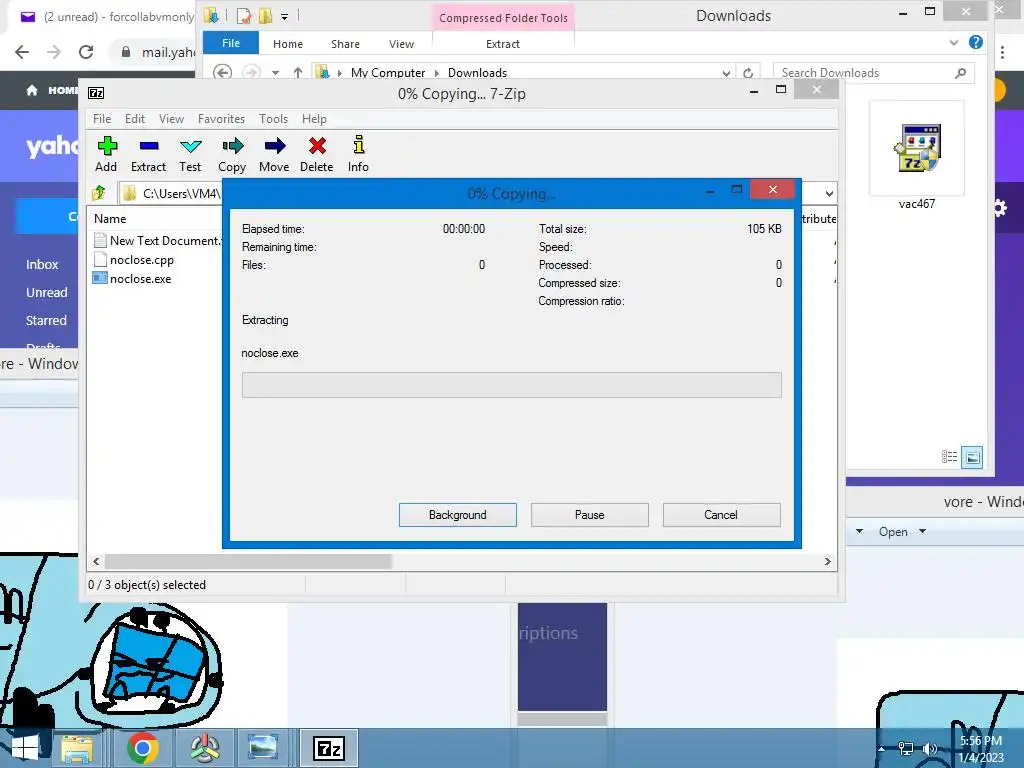Click the up-folder icon beside 7-Zip path
The image size is (1024, 768).
[99, 193]
